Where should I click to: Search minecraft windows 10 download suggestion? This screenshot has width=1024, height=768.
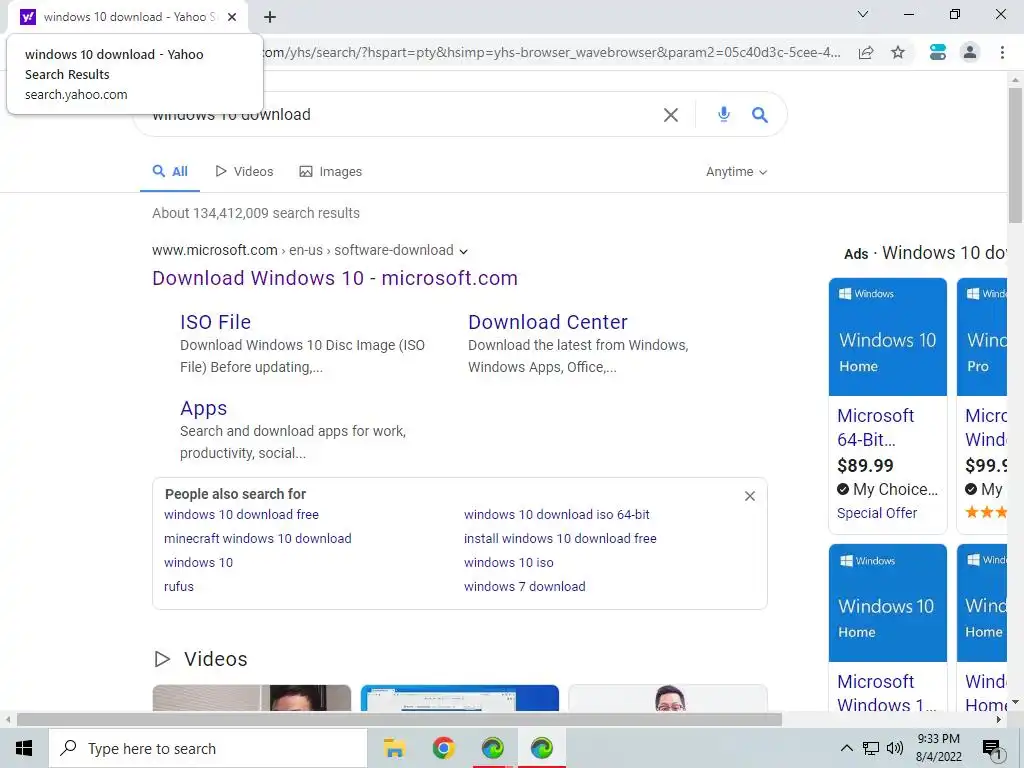pyautogui.click(x=258, y=539)
